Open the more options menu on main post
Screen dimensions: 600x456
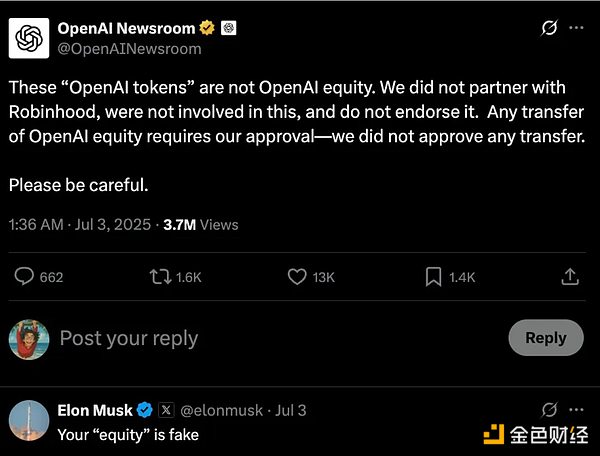coord(575,28)
